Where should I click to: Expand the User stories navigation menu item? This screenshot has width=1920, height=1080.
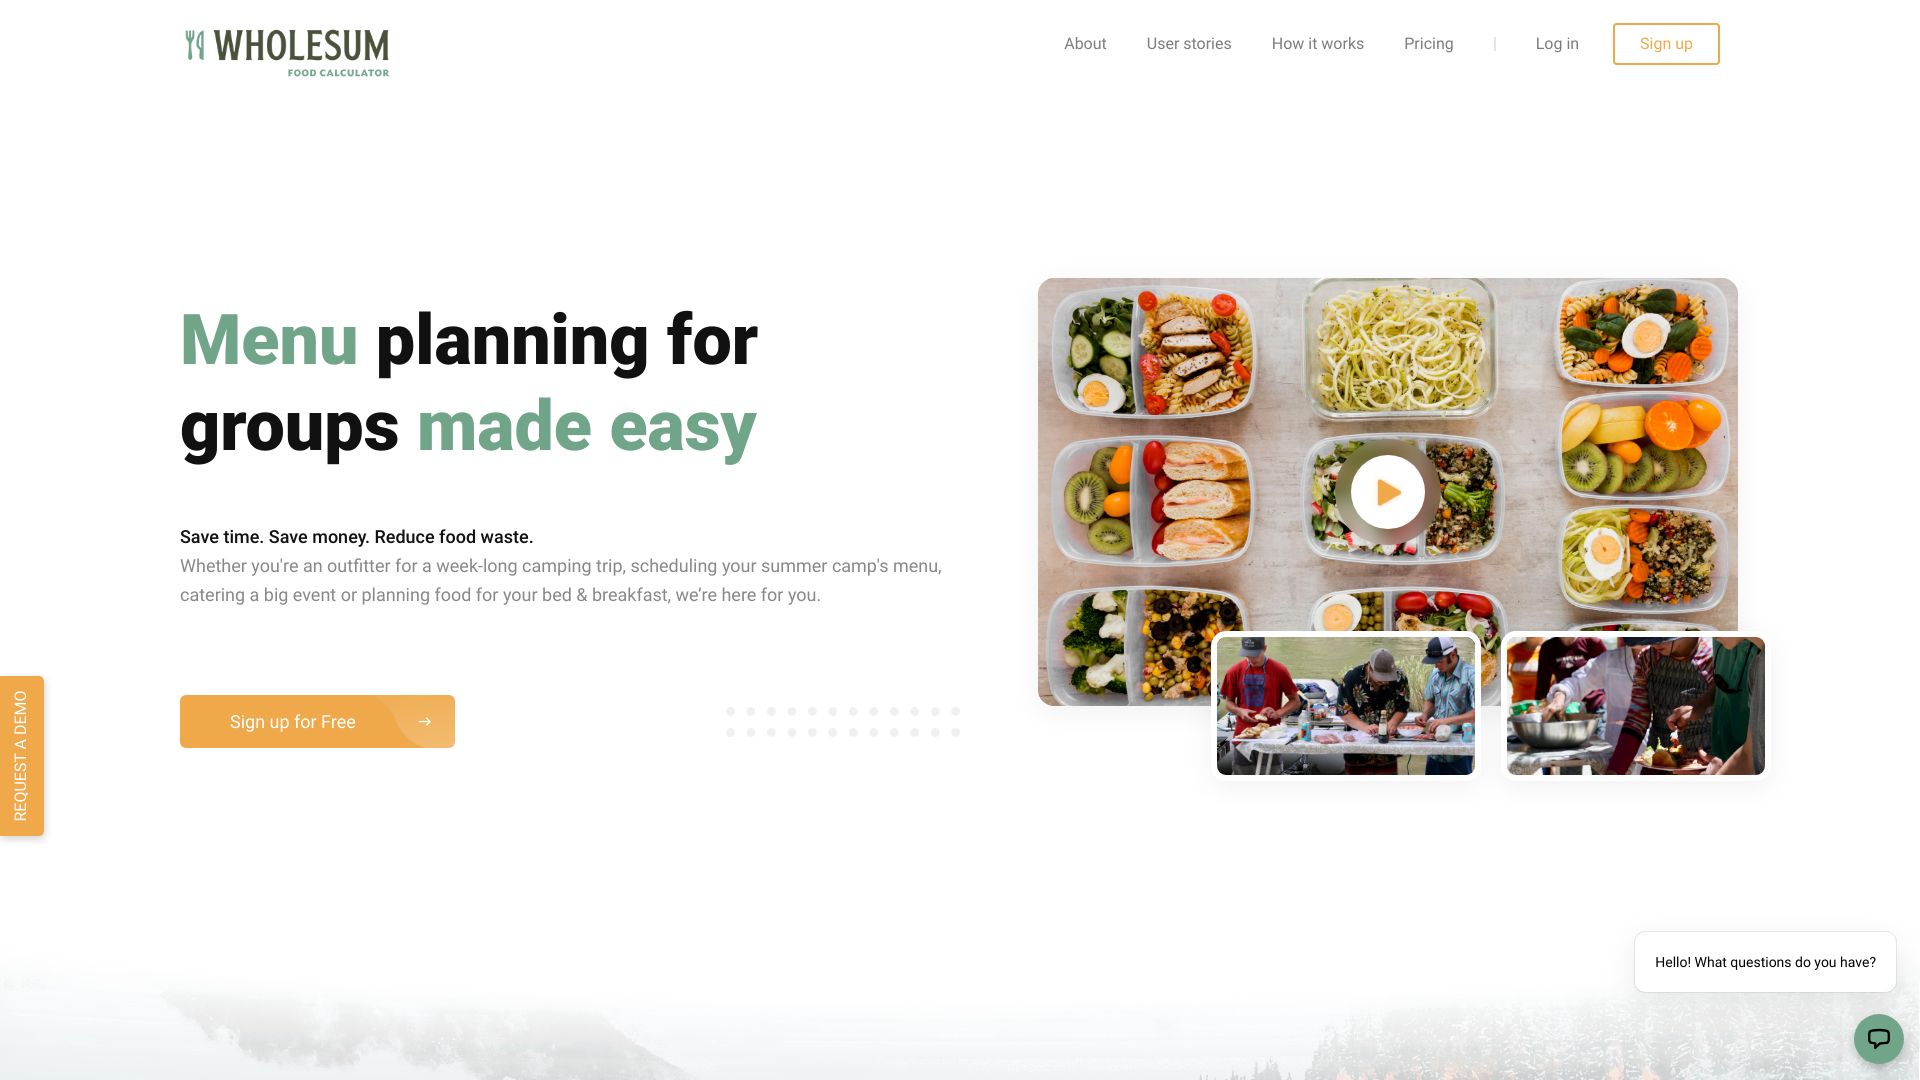[1188, 44]
